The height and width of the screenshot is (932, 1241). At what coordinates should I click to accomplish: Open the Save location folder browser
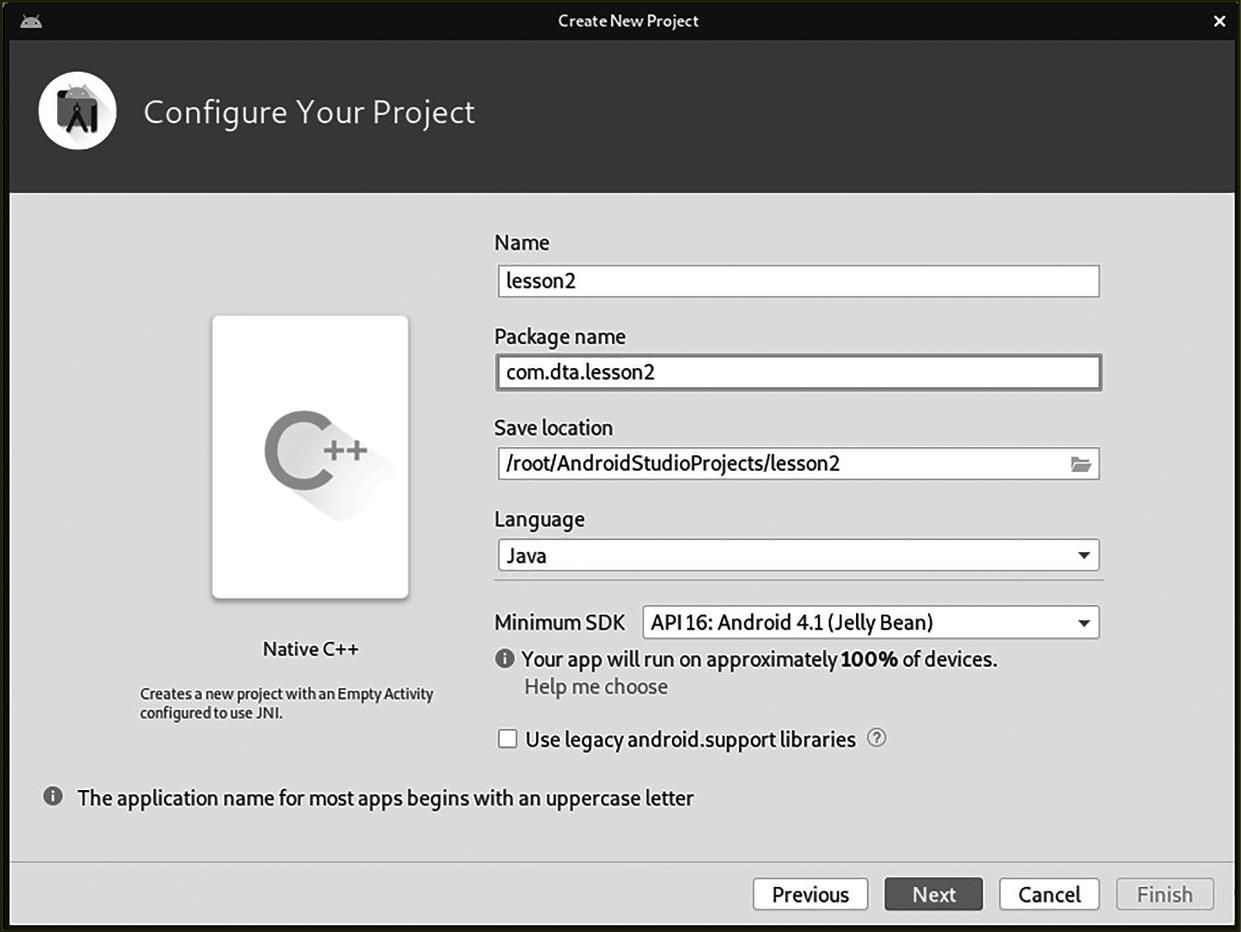[x=1080, y=464]
